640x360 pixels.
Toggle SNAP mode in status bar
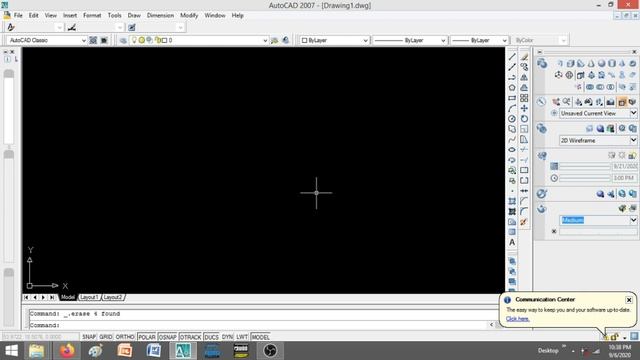[89, 337]
